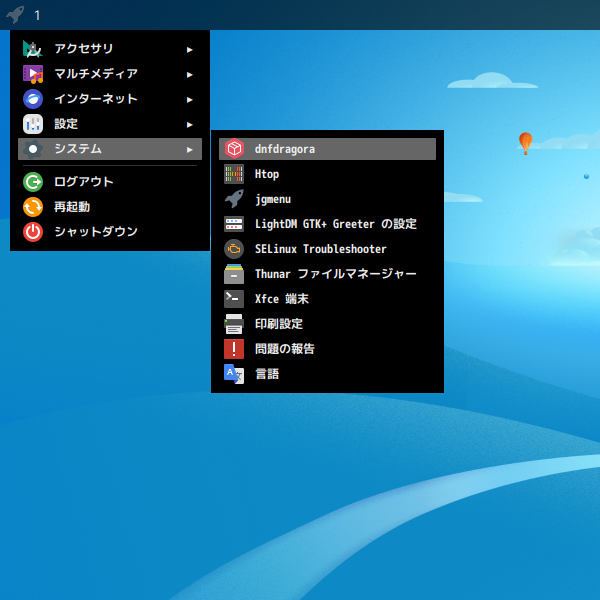Expand the インターネット submenu arrow
The image size is (600, 600).
click(189, 99)
